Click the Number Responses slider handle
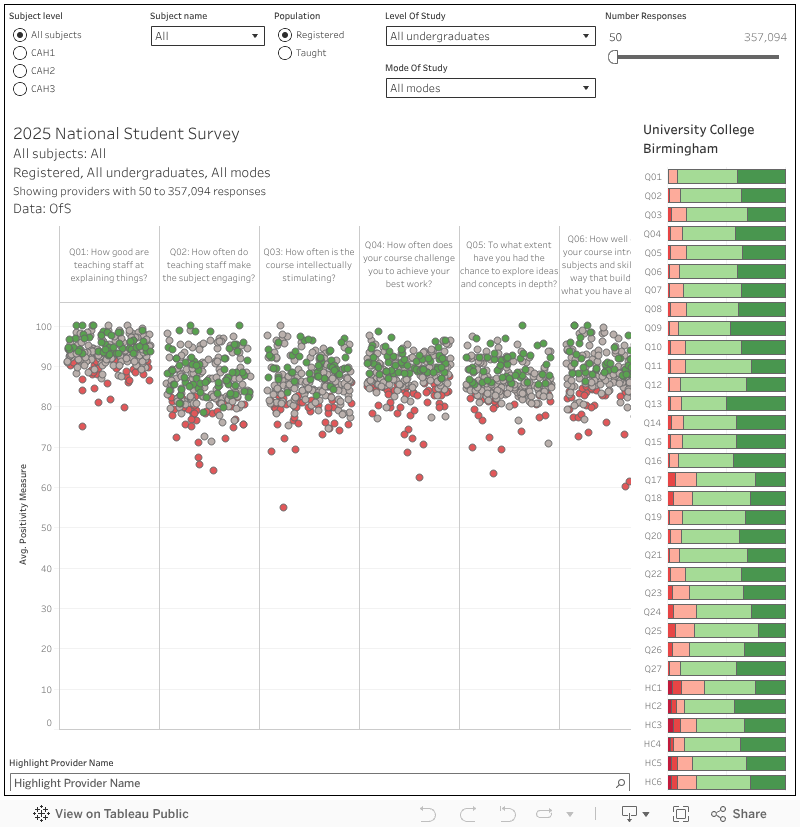This screenshot has height=827, width=800. (613, 57)
